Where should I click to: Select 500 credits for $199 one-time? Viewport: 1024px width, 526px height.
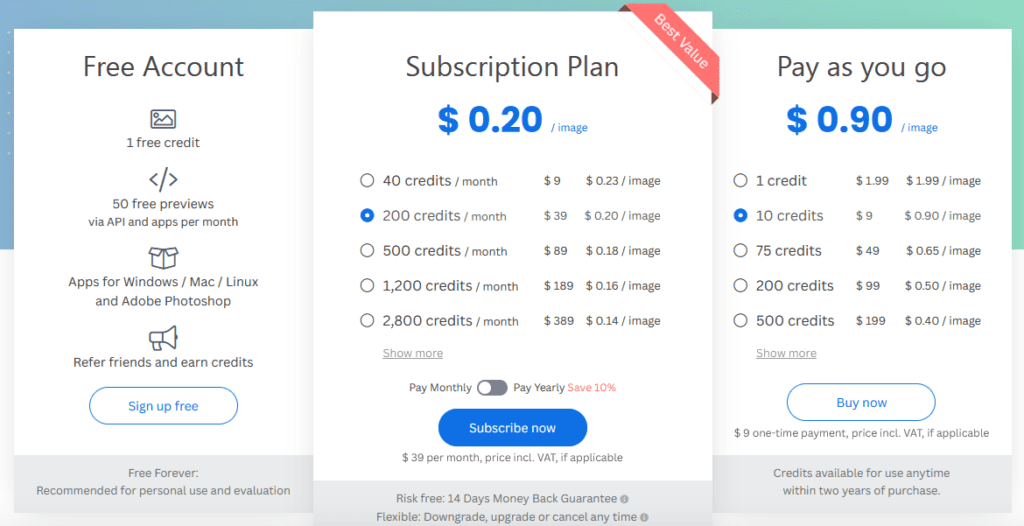point(740,321)
